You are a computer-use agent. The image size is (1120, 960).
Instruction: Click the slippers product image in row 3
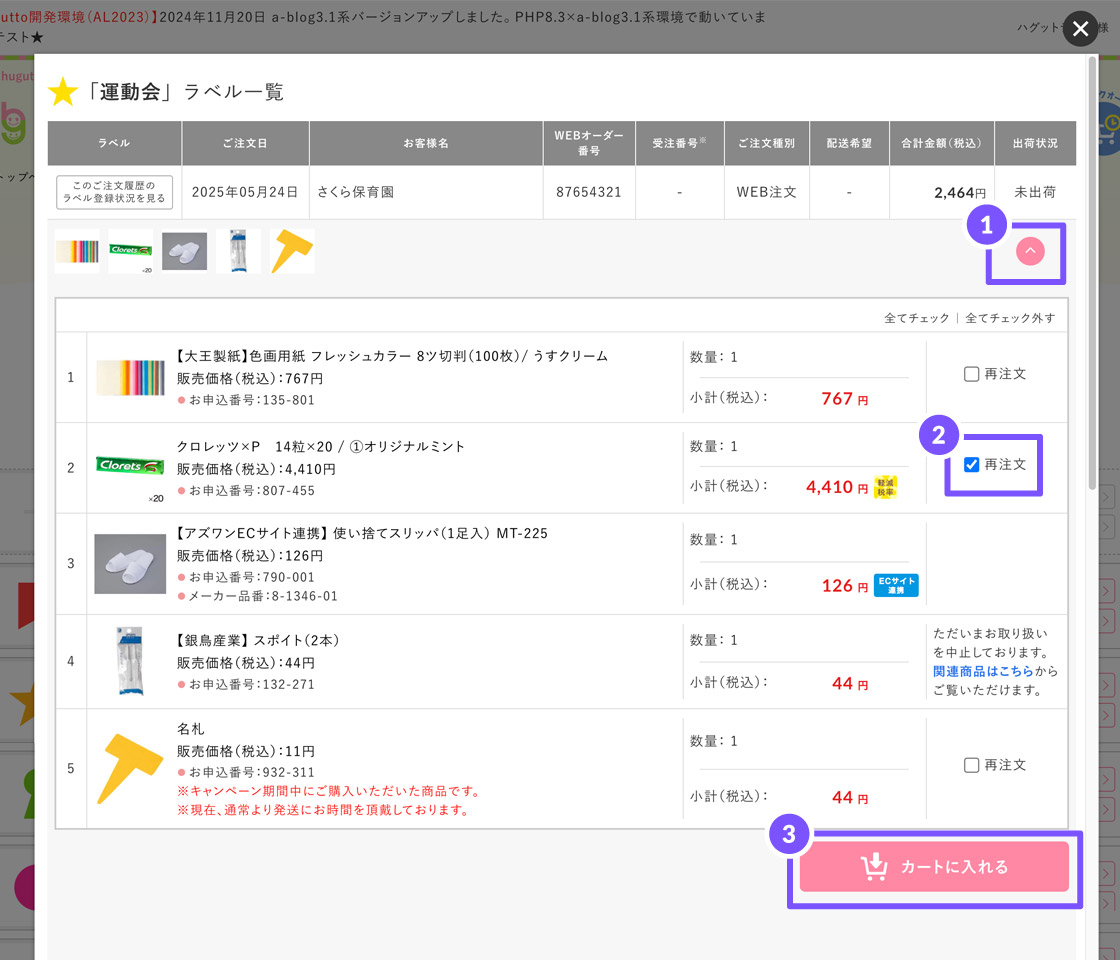coord(130,564)
